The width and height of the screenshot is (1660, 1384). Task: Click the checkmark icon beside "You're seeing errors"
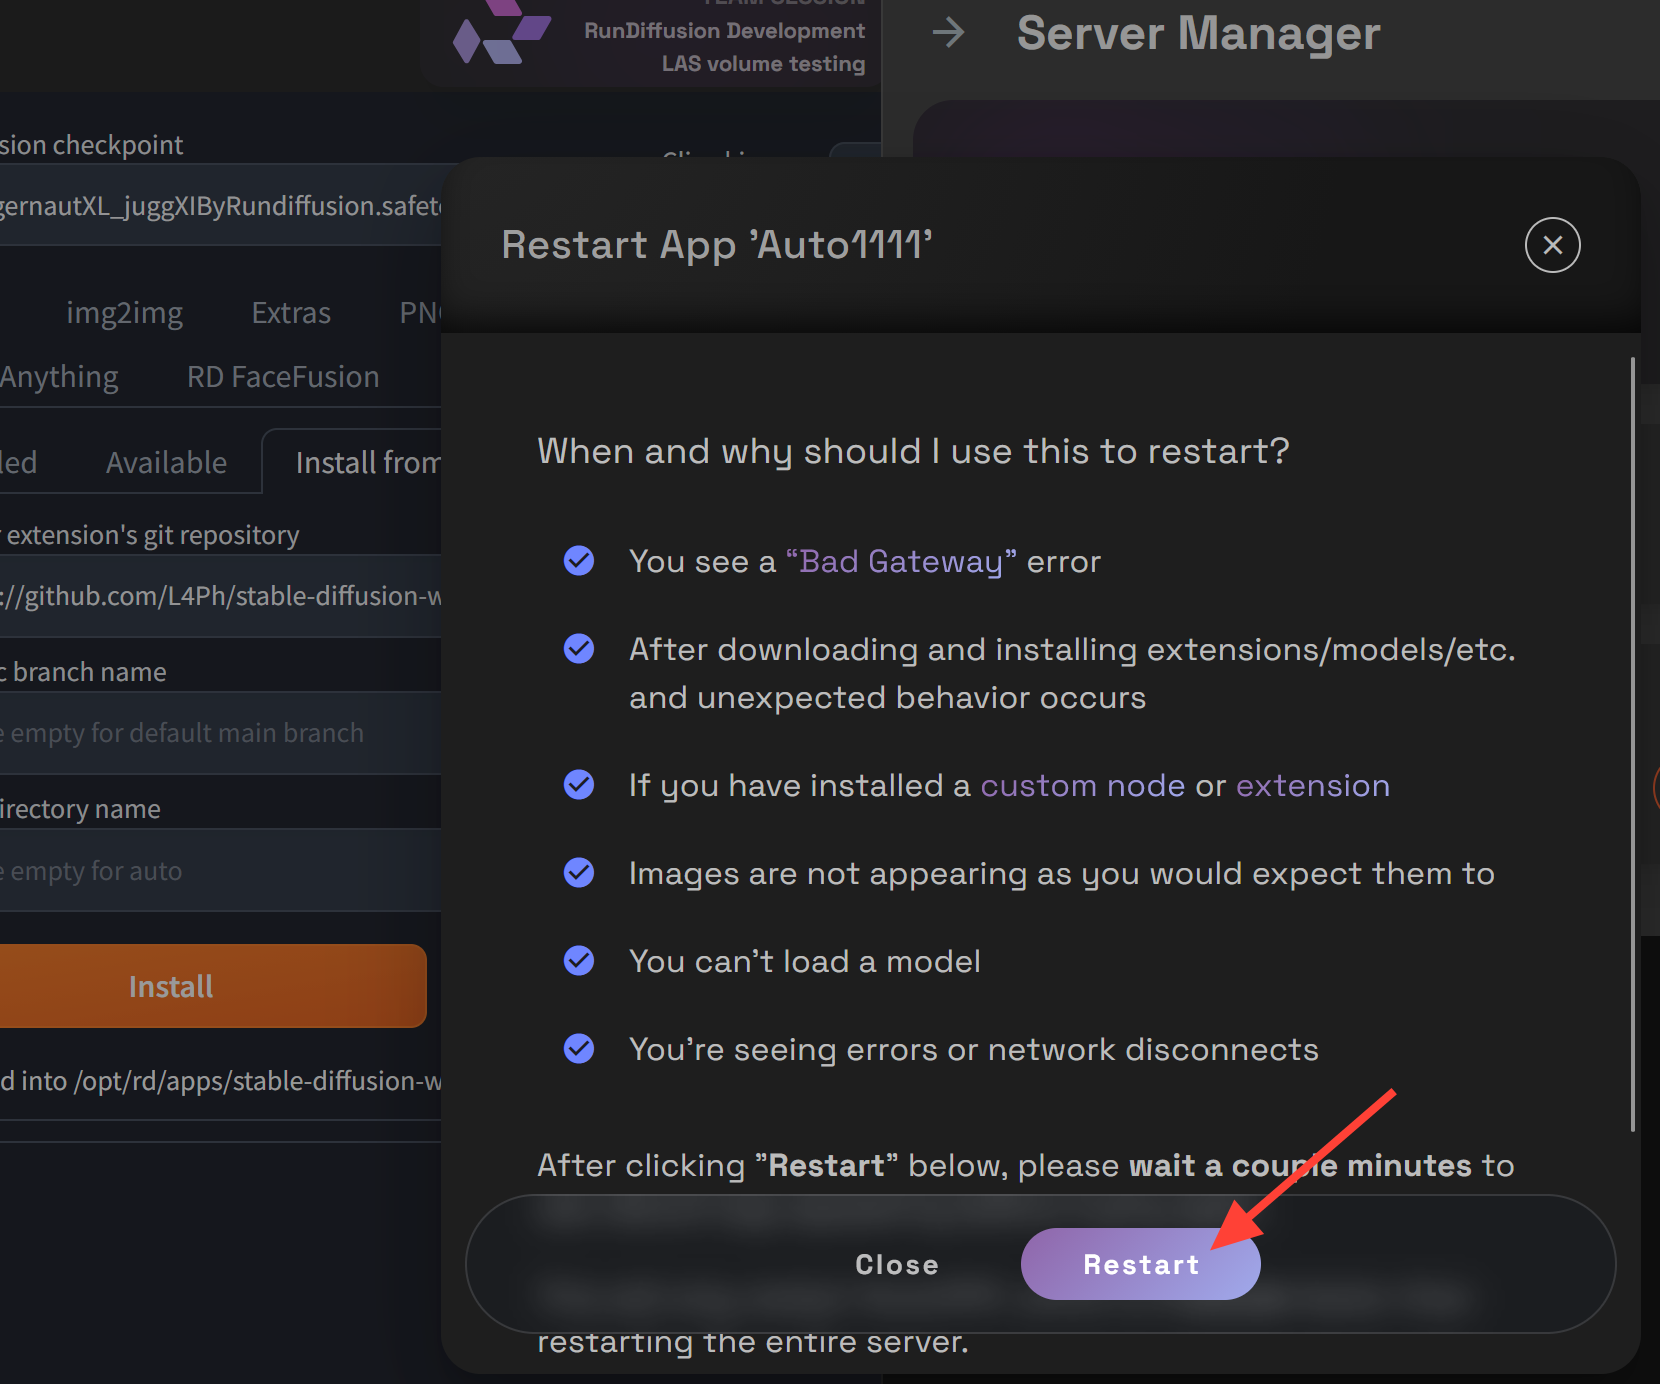pos(579,1049)
